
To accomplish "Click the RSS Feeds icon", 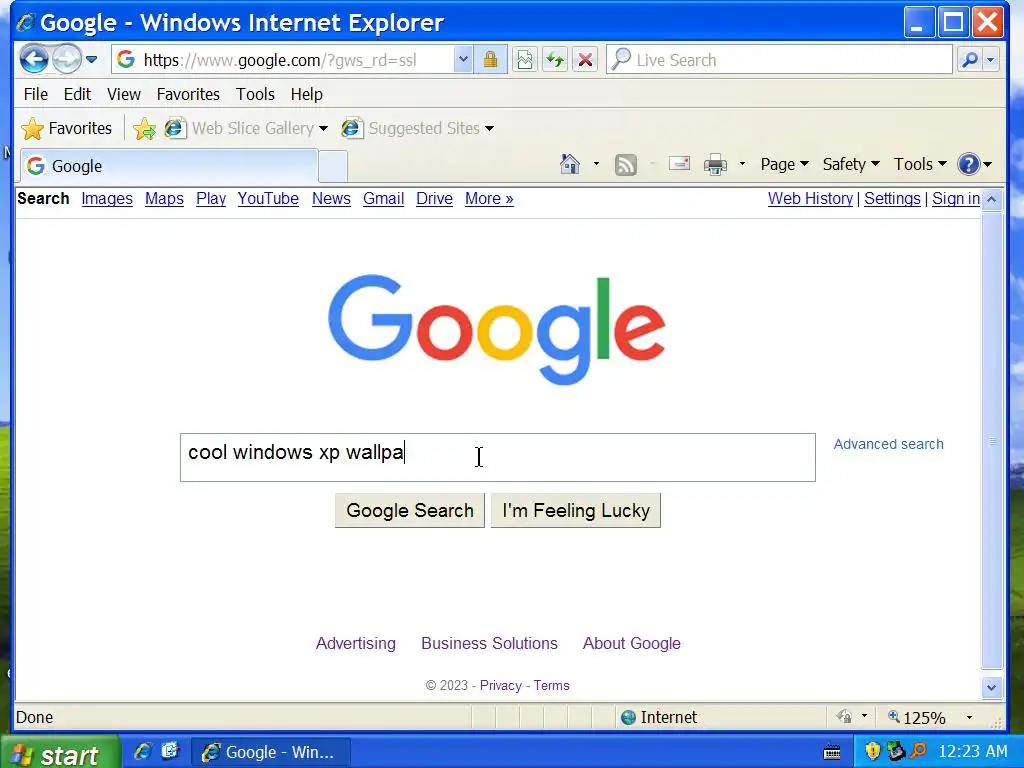I will coord(626,164).
